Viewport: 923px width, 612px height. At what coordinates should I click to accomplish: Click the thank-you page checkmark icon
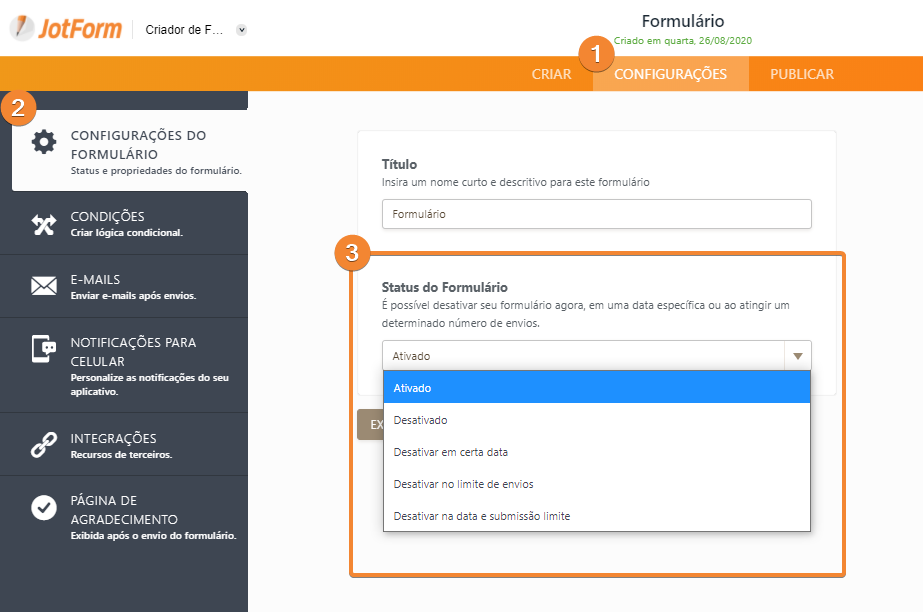click(x=44, y=508)
